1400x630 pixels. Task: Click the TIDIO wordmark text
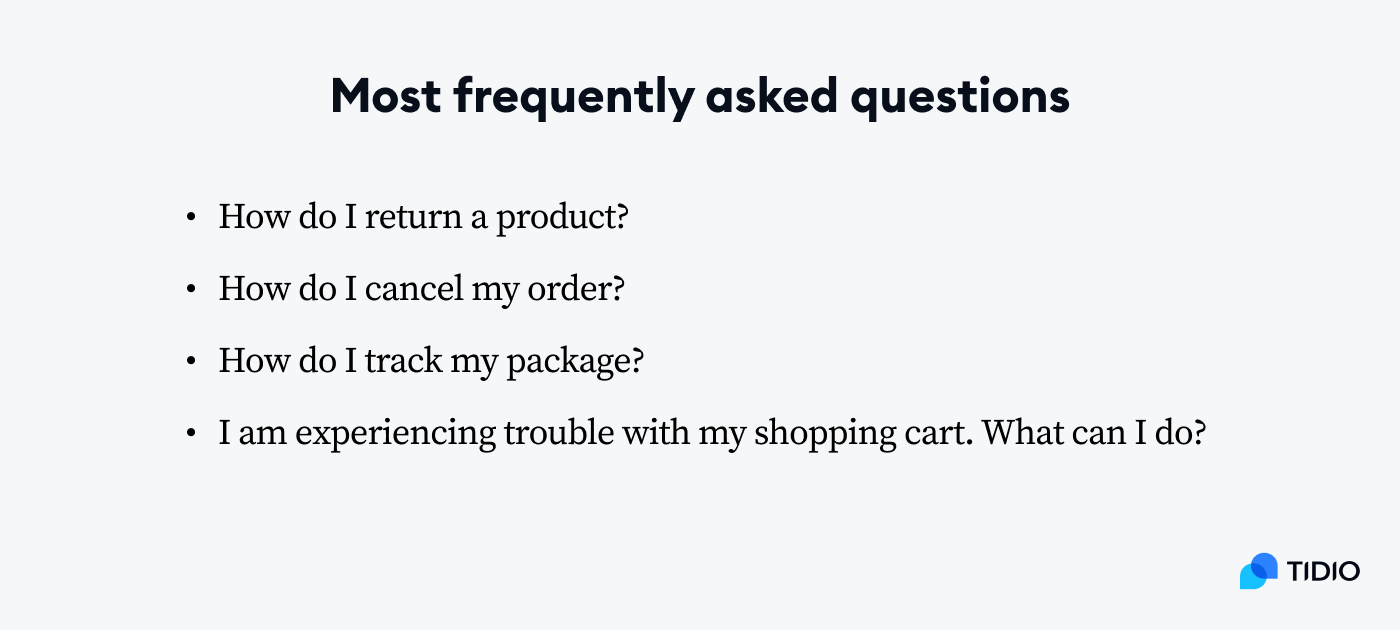pyautogui.click(x=1323, y=572)
